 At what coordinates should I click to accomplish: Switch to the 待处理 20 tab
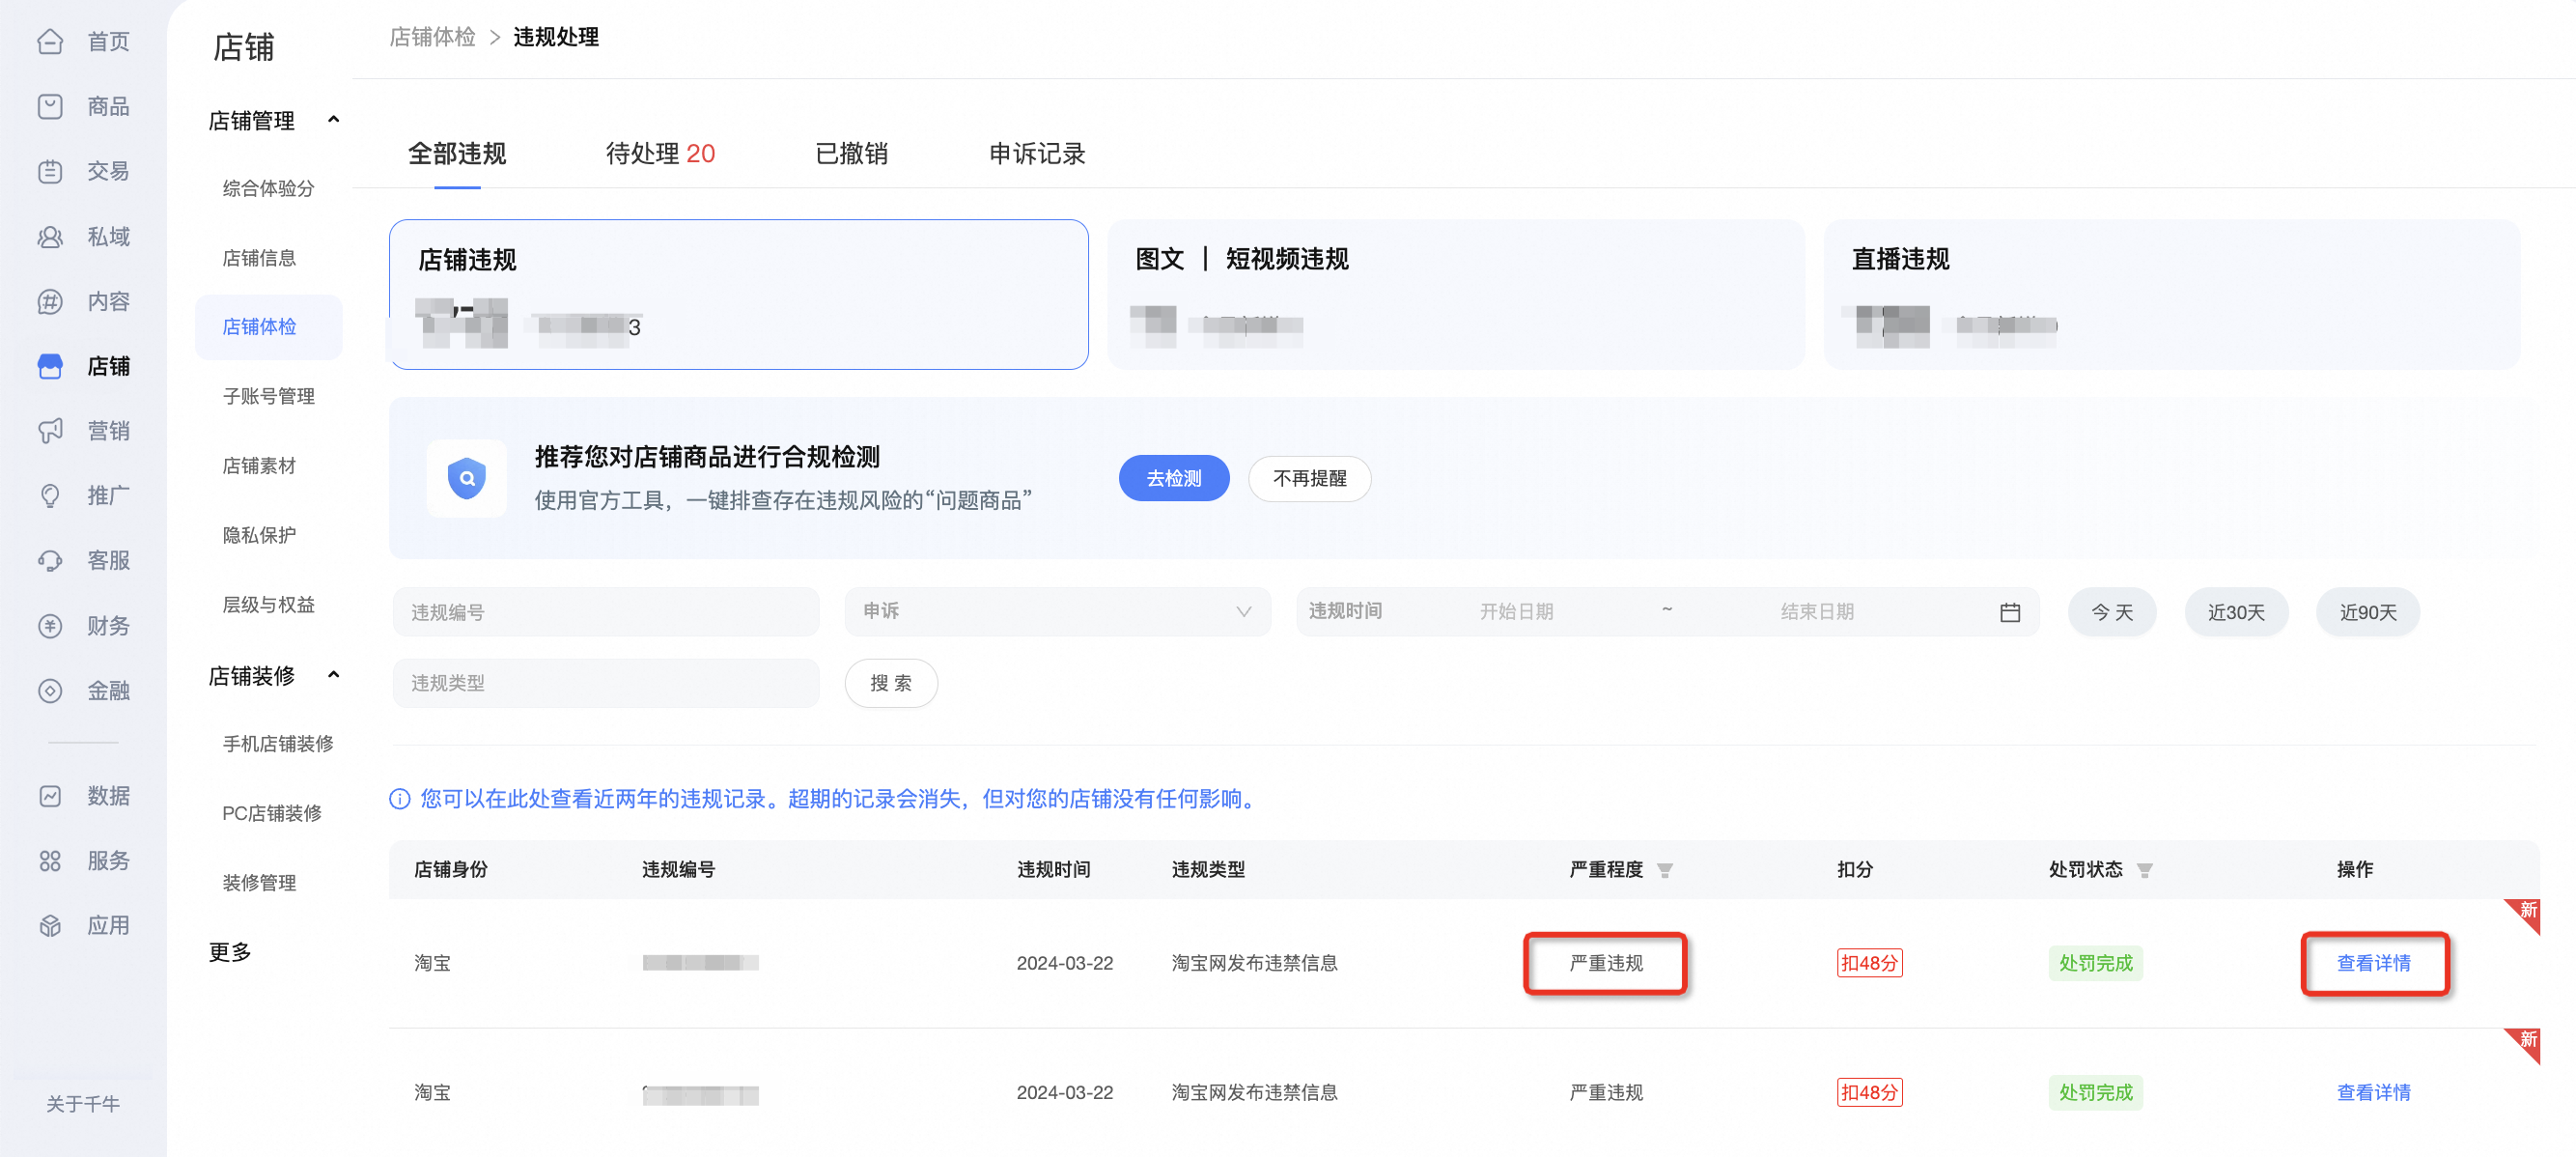[x=660, y=154]
